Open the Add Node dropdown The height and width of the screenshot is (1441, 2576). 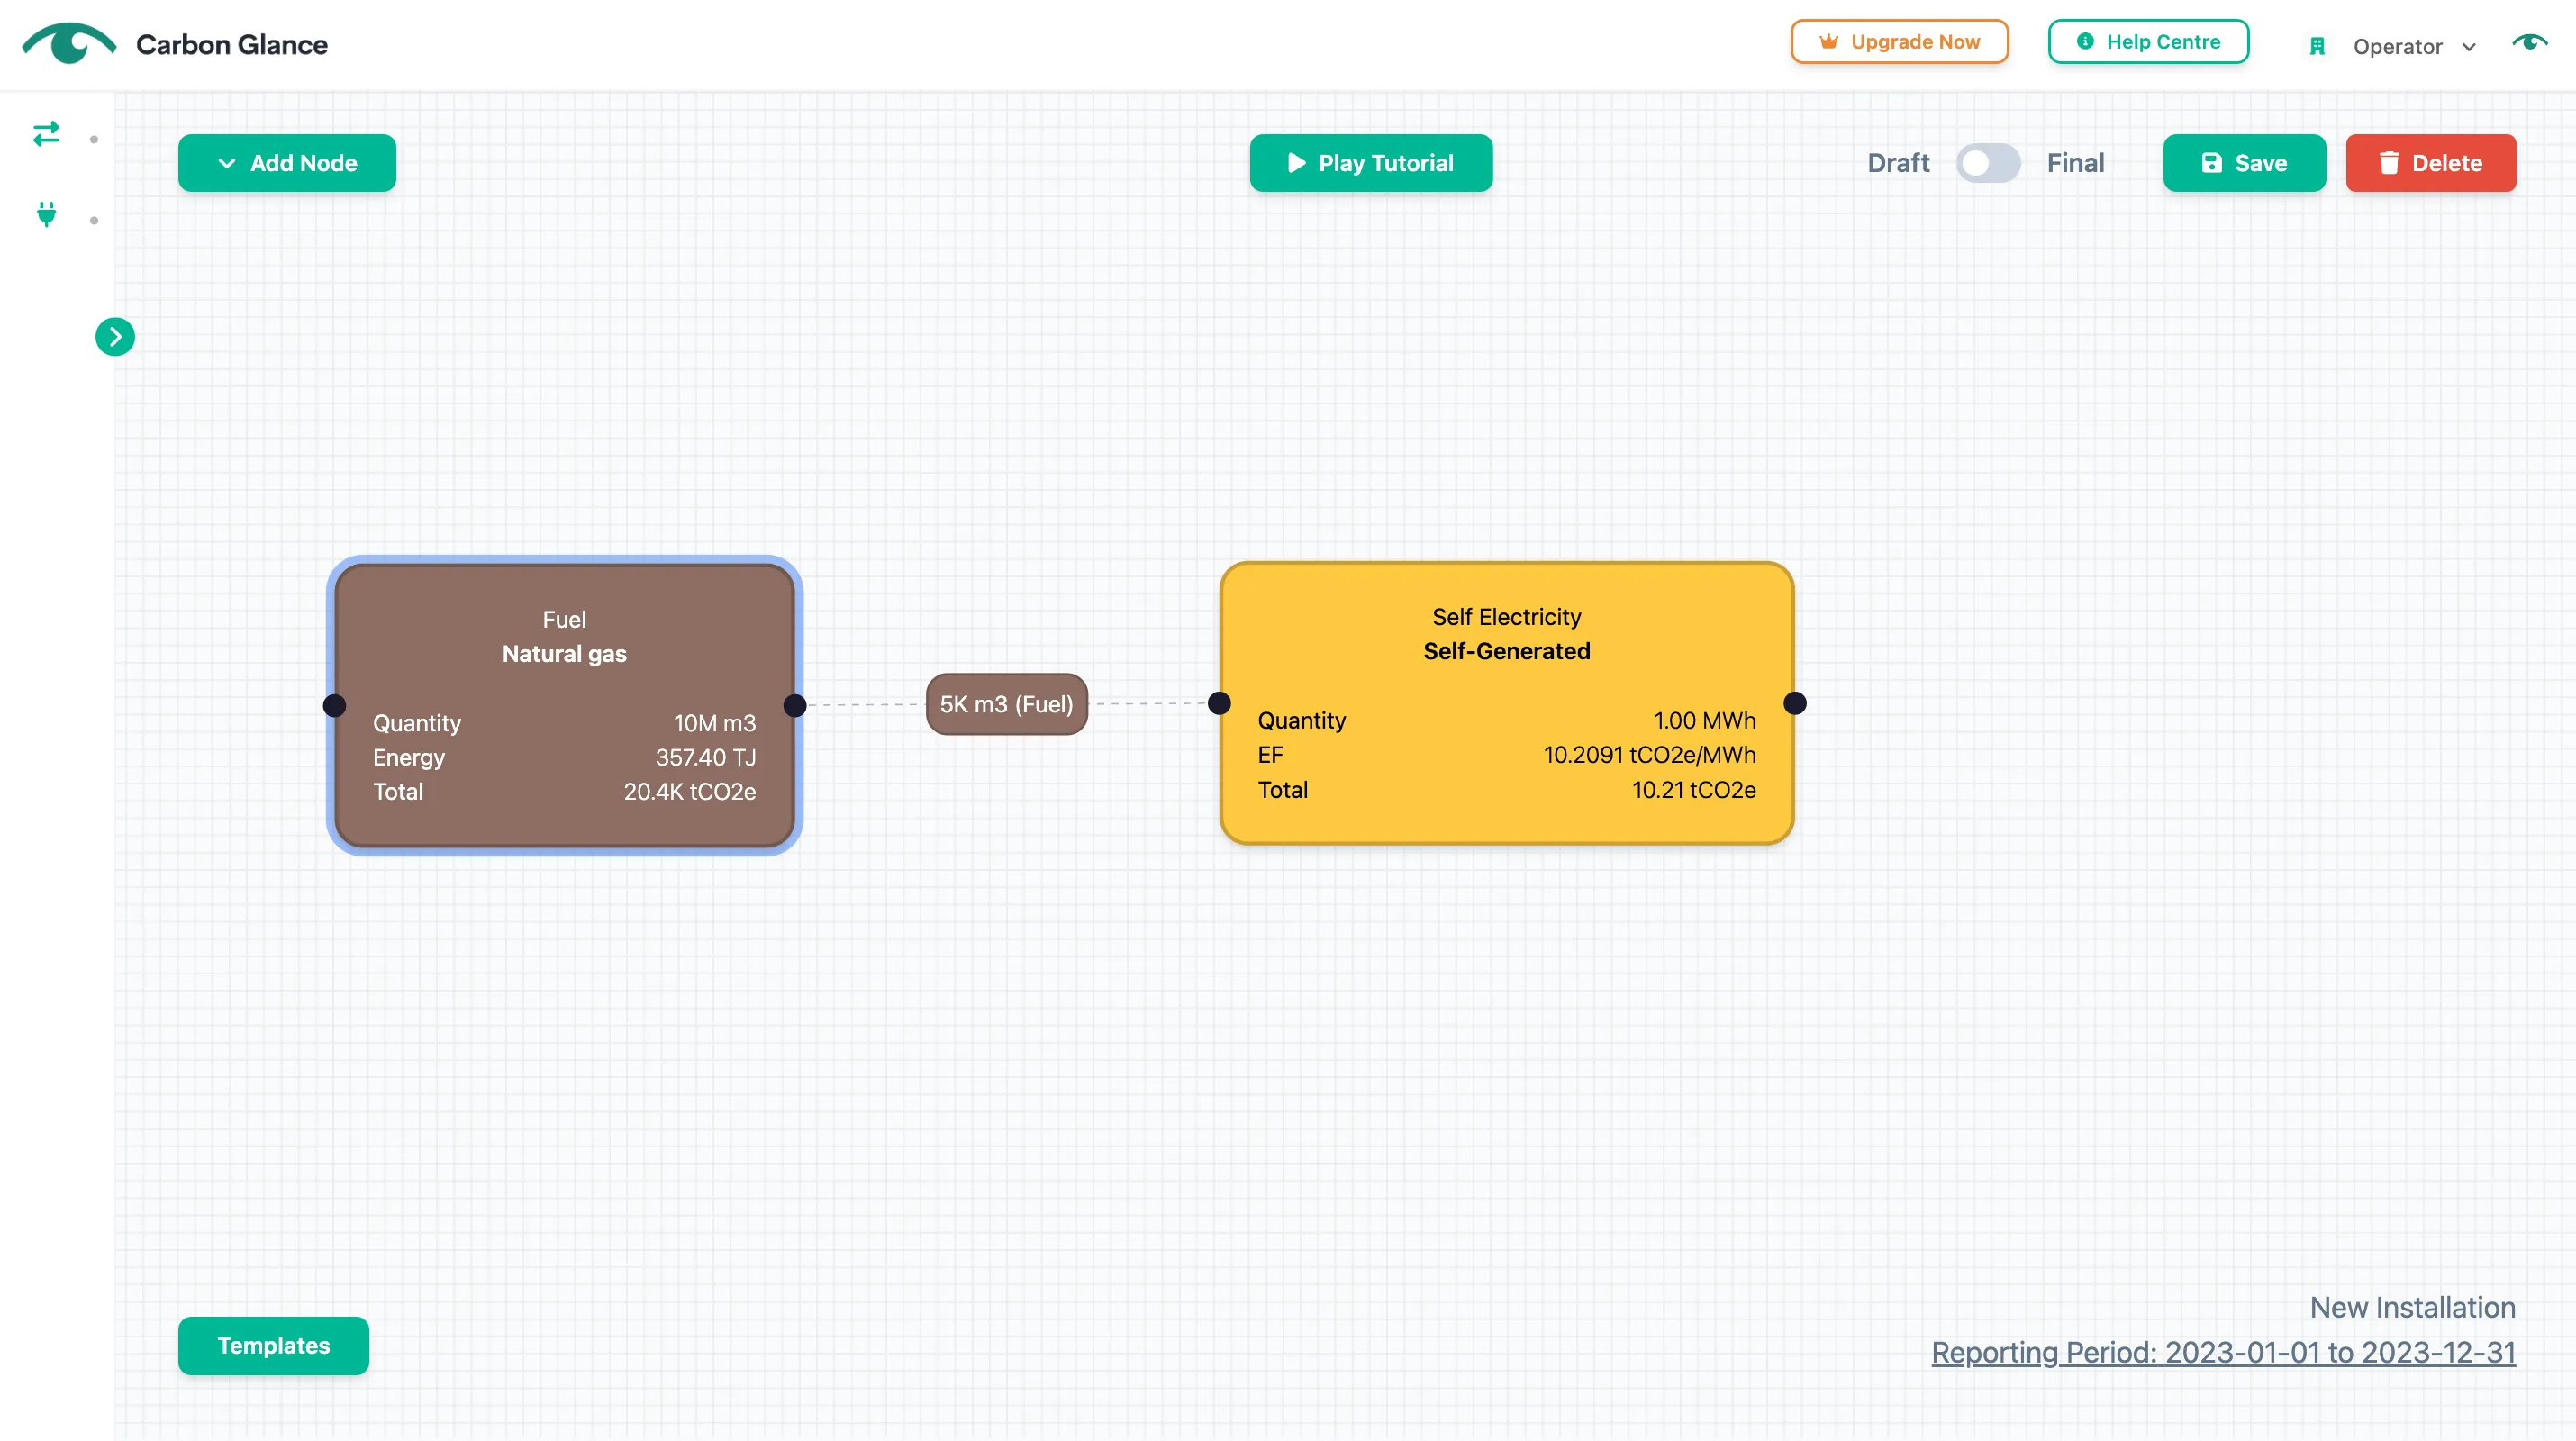[x=287, y=163]
